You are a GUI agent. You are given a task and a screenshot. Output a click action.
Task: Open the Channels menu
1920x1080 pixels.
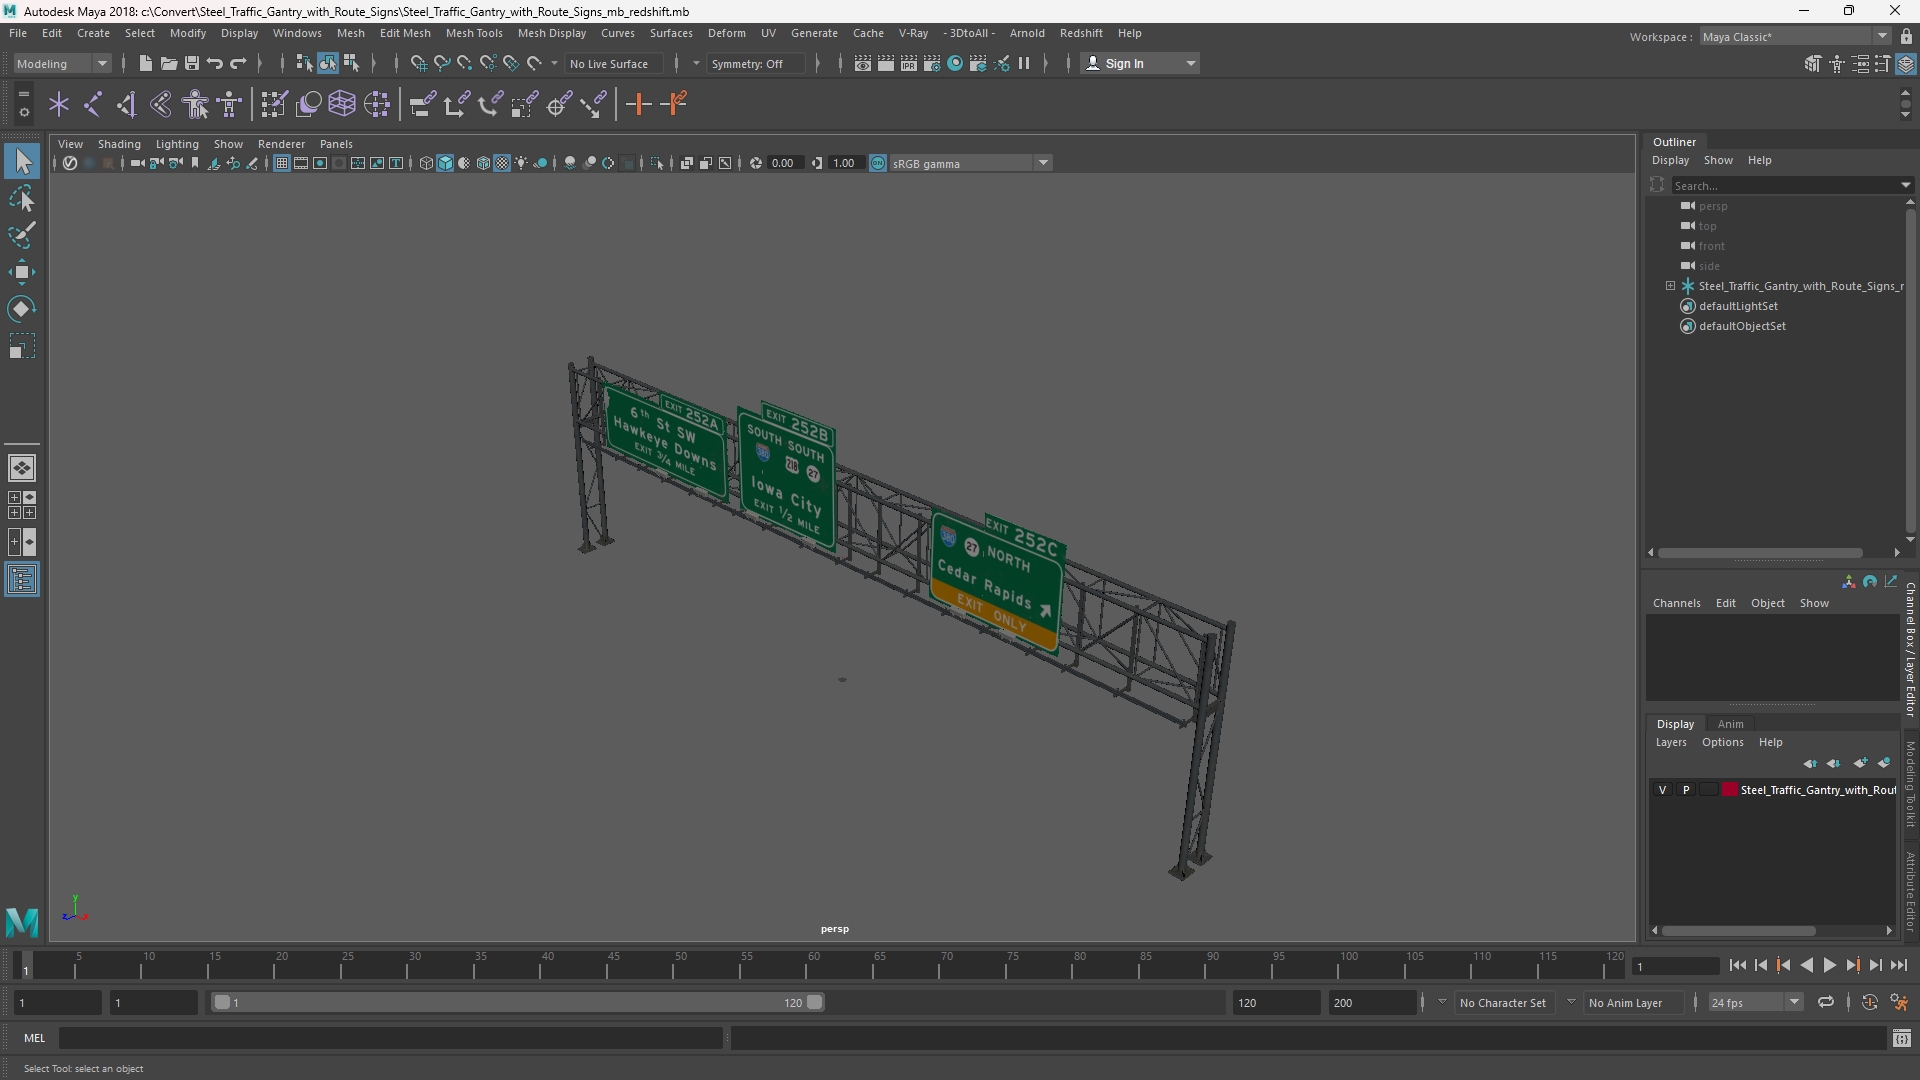(x=1676, y=603)
